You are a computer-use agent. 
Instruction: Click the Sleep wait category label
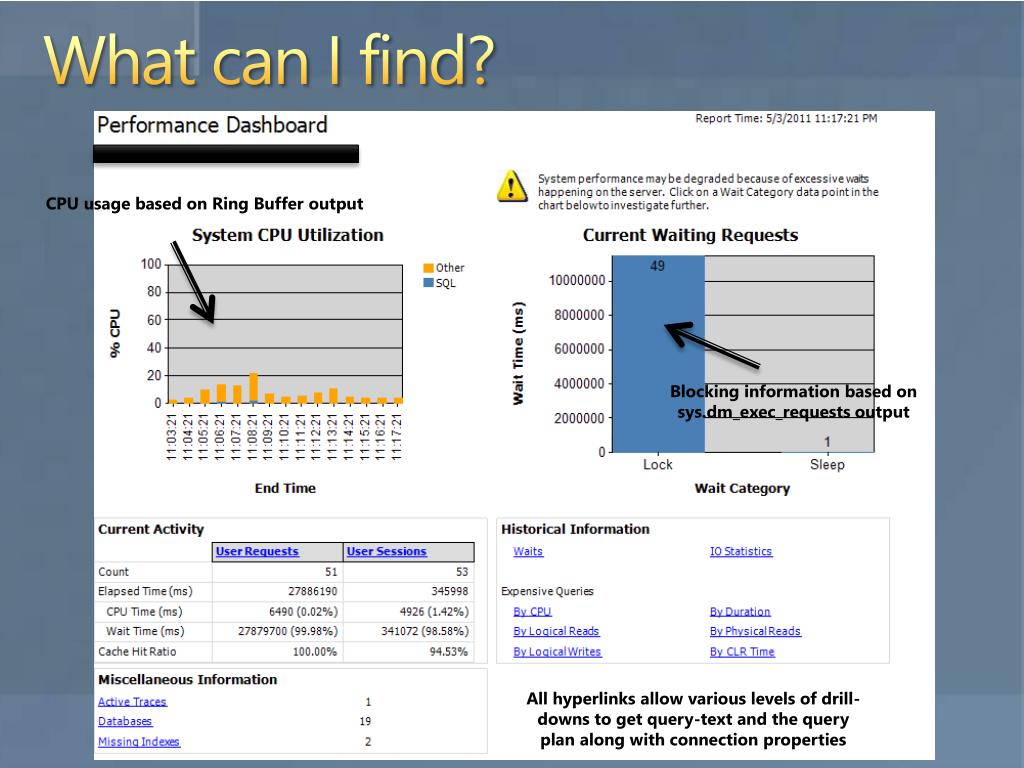click(827, 464)
